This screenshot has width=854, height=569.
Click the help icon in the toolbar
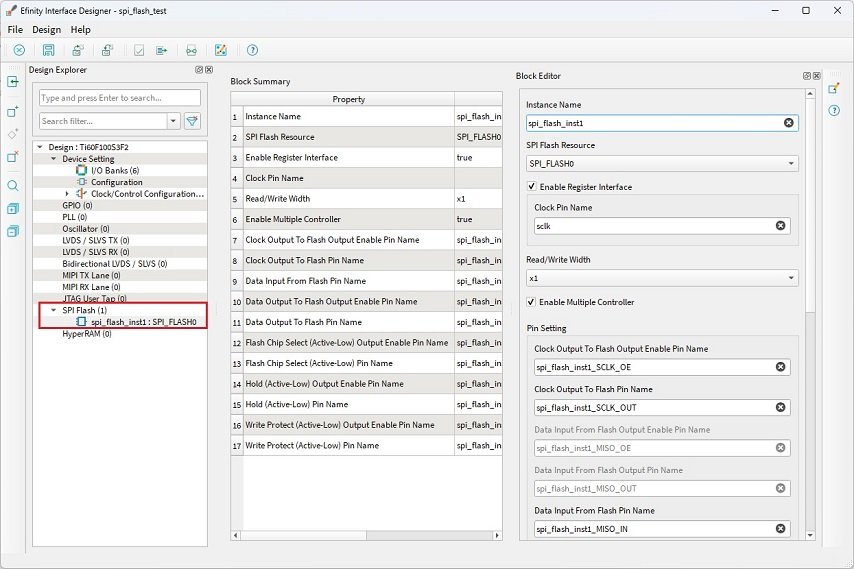point(252,50)
